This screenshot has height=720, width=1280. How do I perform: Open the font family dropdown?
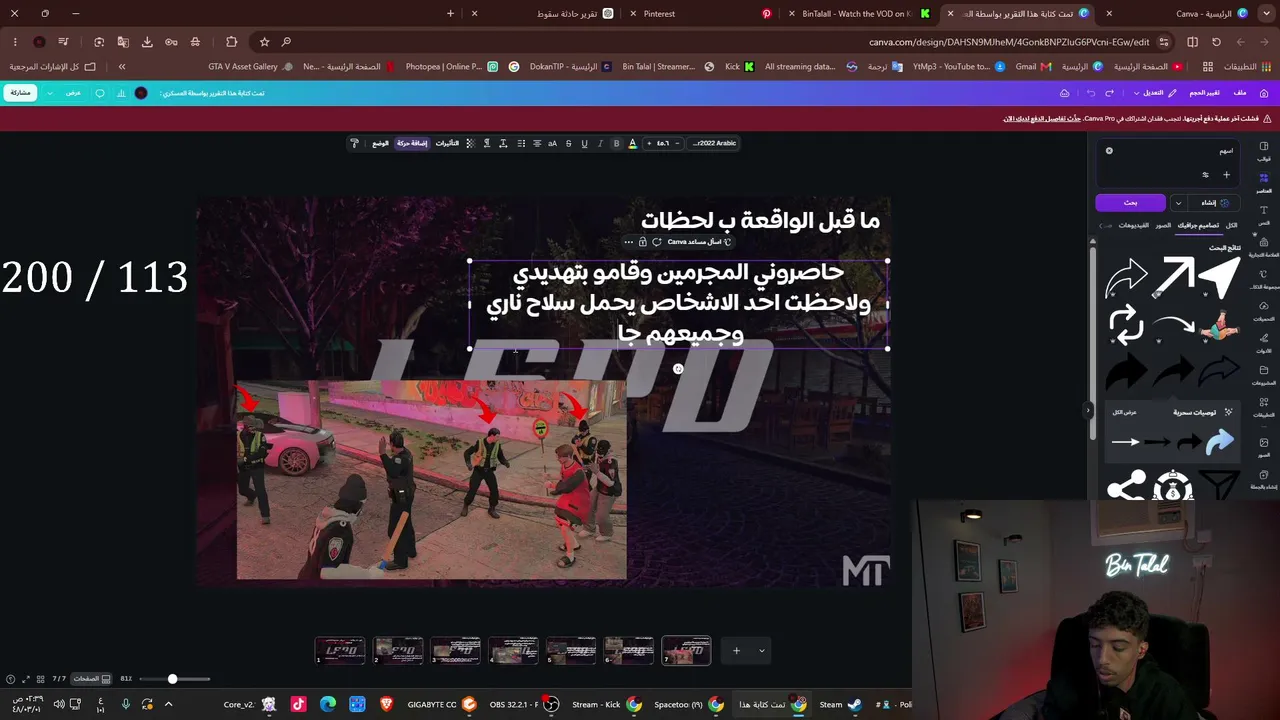(x=715, y=143)
